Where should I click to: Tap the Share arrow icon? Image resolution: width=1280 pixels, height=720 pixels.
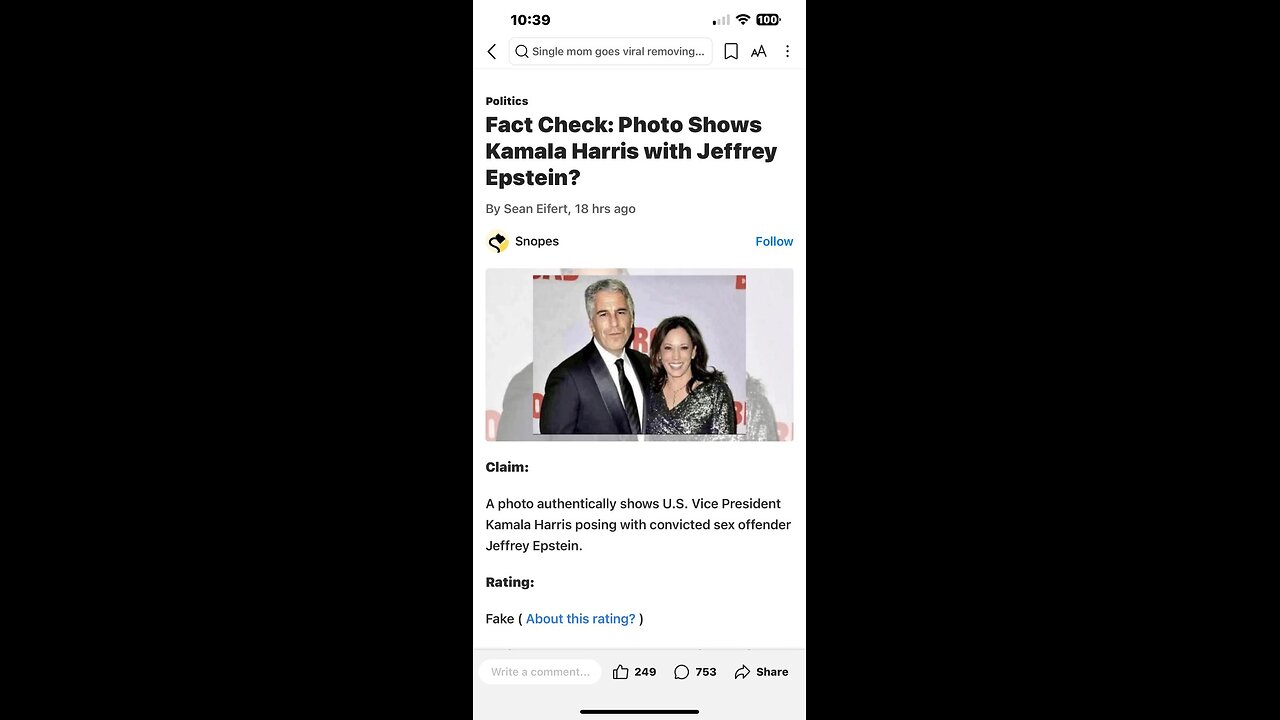pyautogui.click(x=742, y=672)
